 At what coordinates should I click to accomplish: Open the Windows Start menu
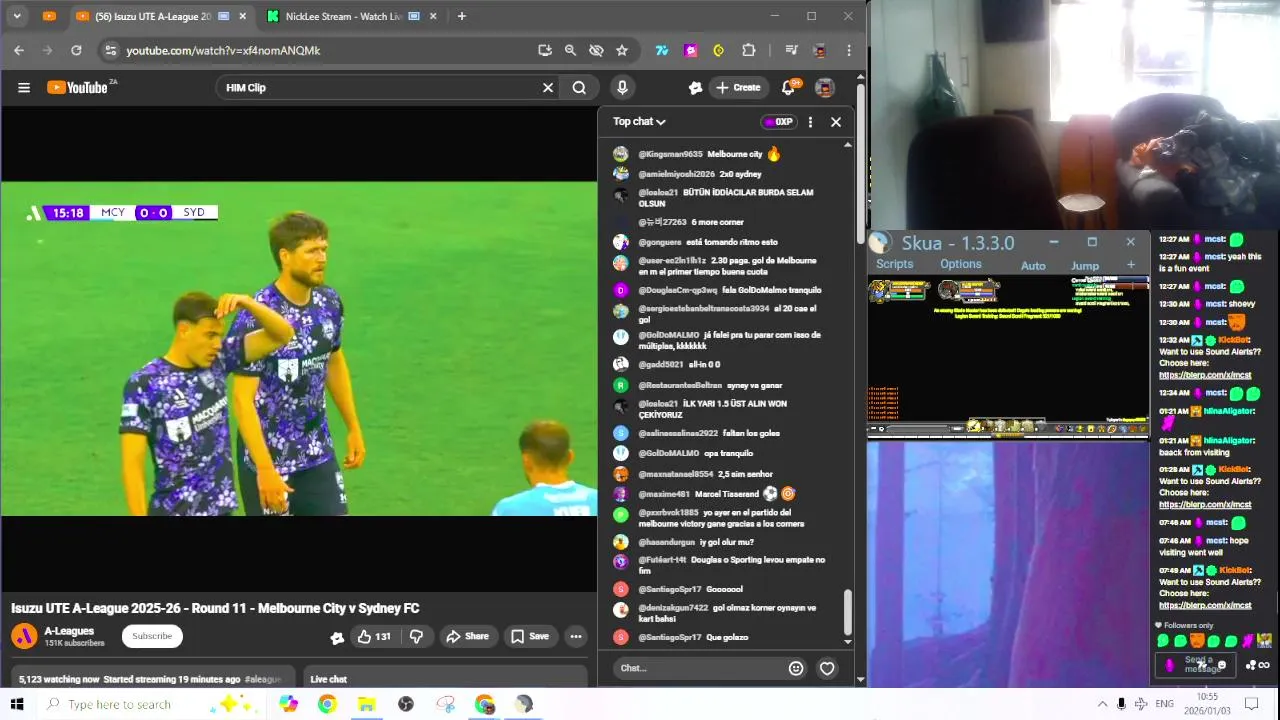[17, 704]
